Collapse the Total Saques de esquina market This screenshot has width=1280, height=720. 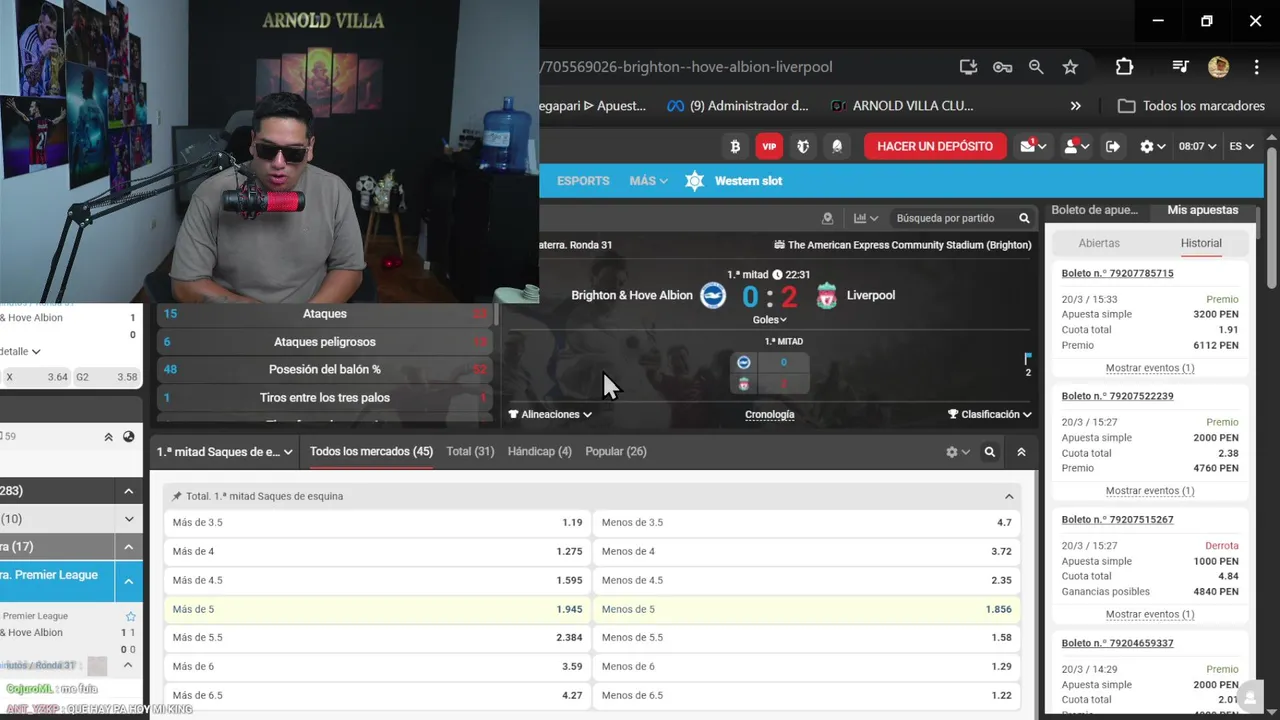(x=1009, y=496)
